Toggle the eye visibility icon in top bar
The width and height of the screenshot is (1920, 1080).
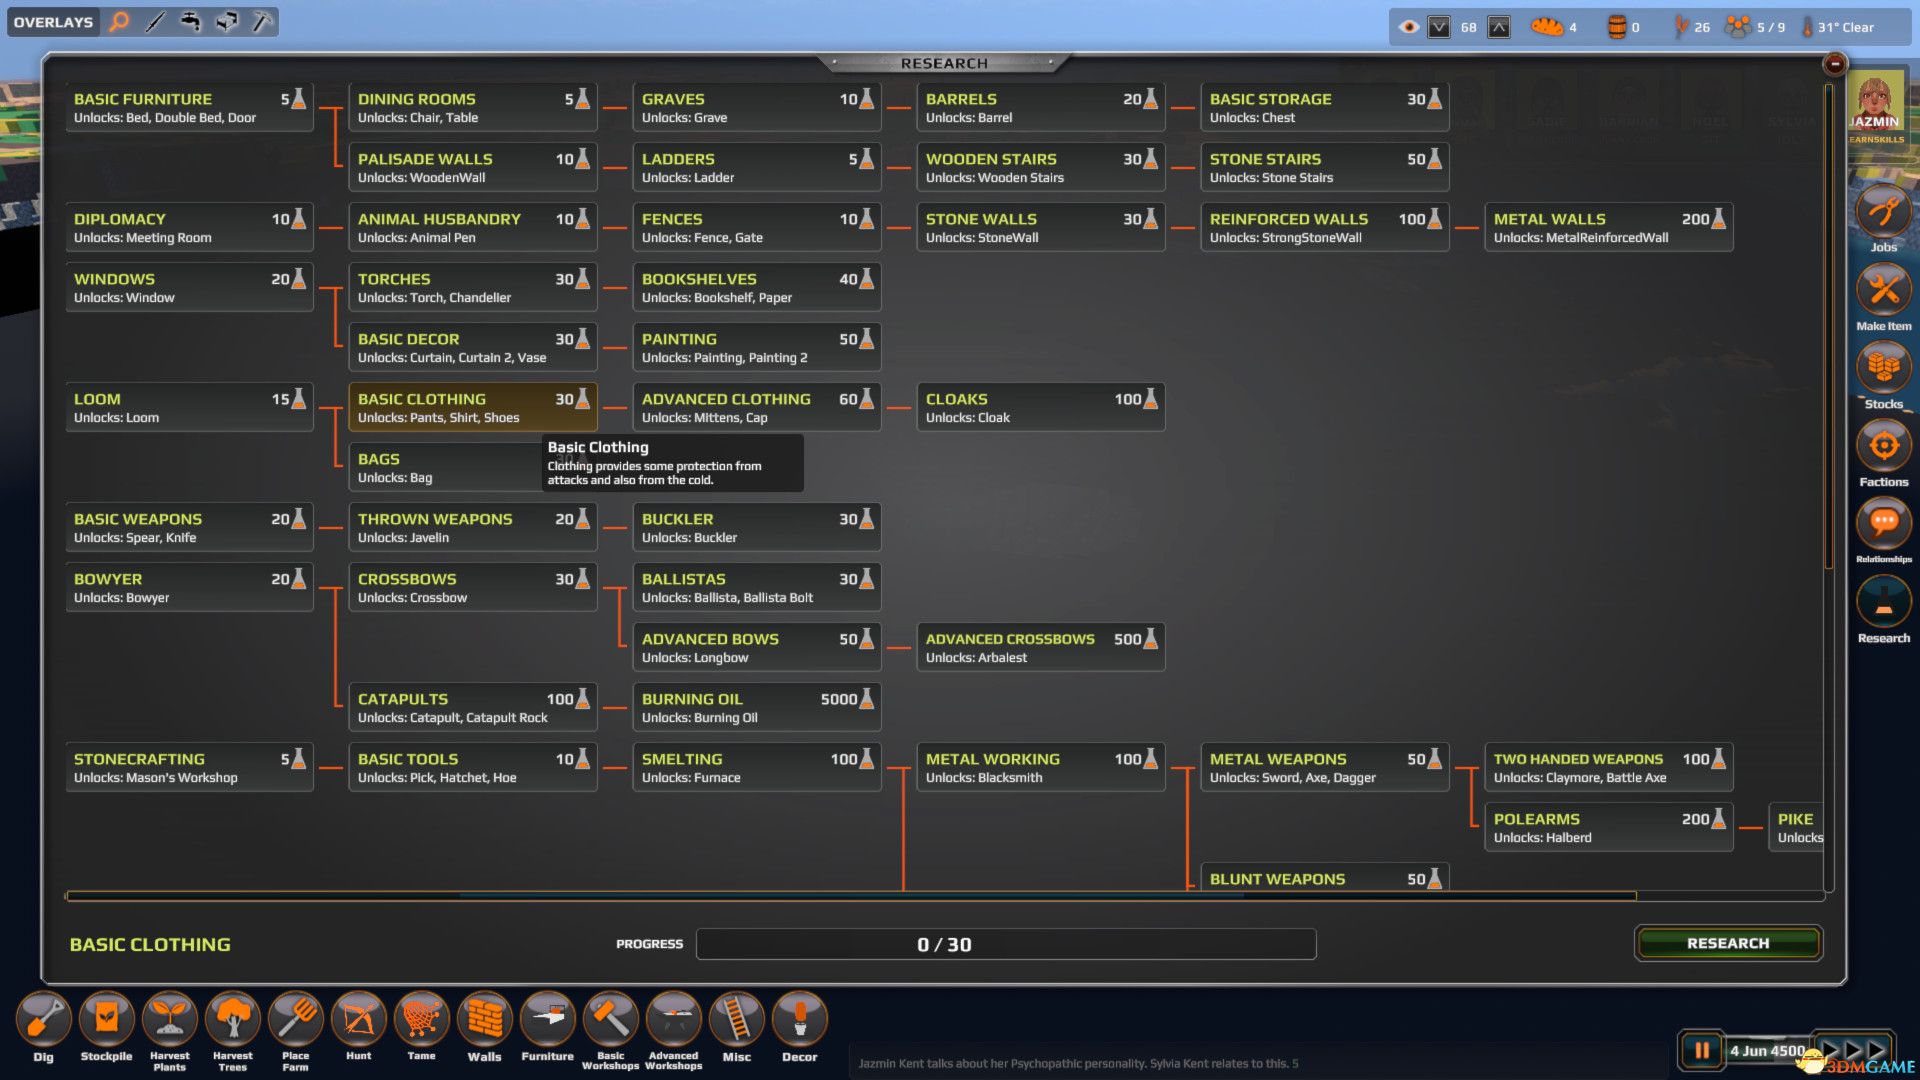tap(1409, 27)
